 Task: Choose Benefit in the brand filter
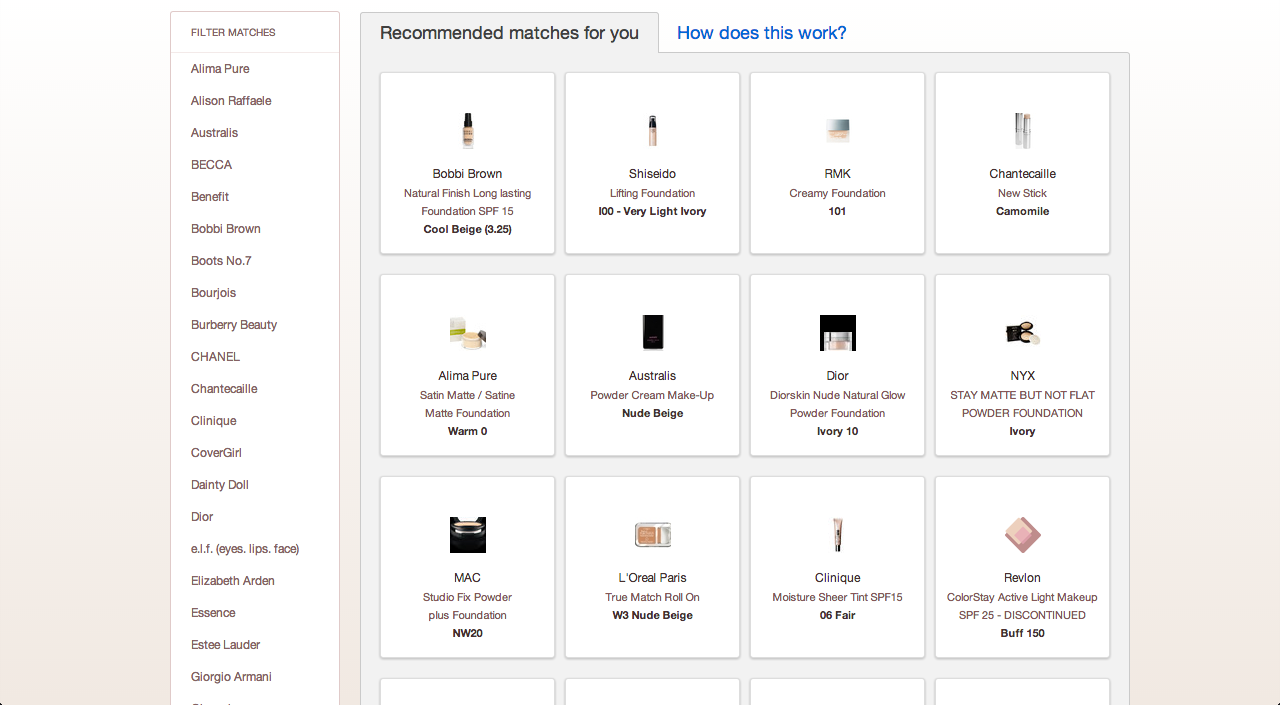210,197
